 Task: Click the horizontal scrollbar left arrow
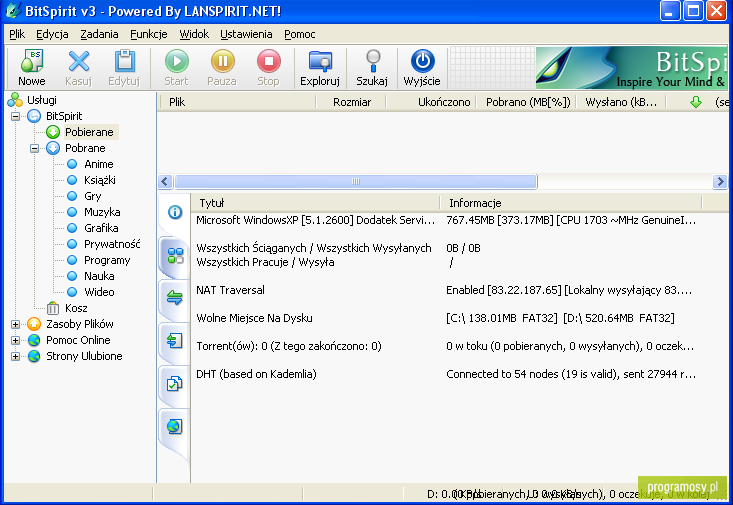(165, 181)
